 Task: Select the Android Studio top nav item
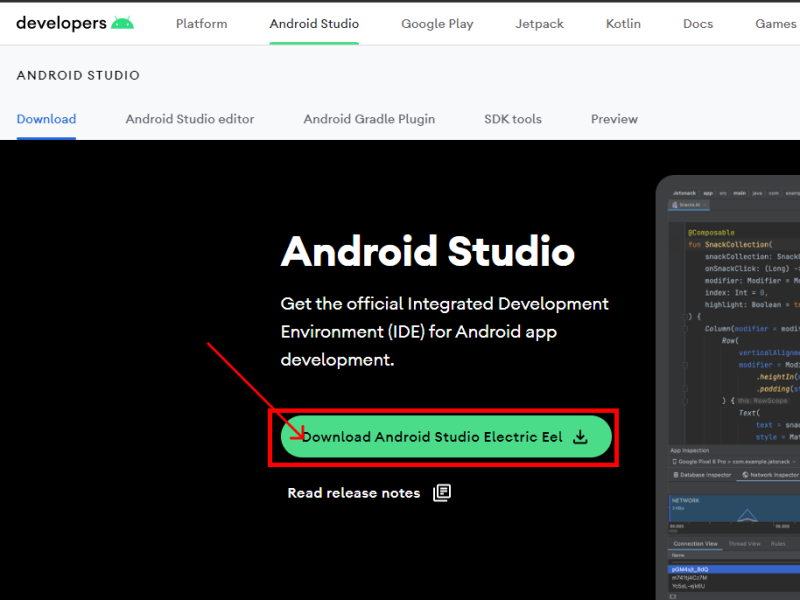pyautogui.click(x=314, y=23)
